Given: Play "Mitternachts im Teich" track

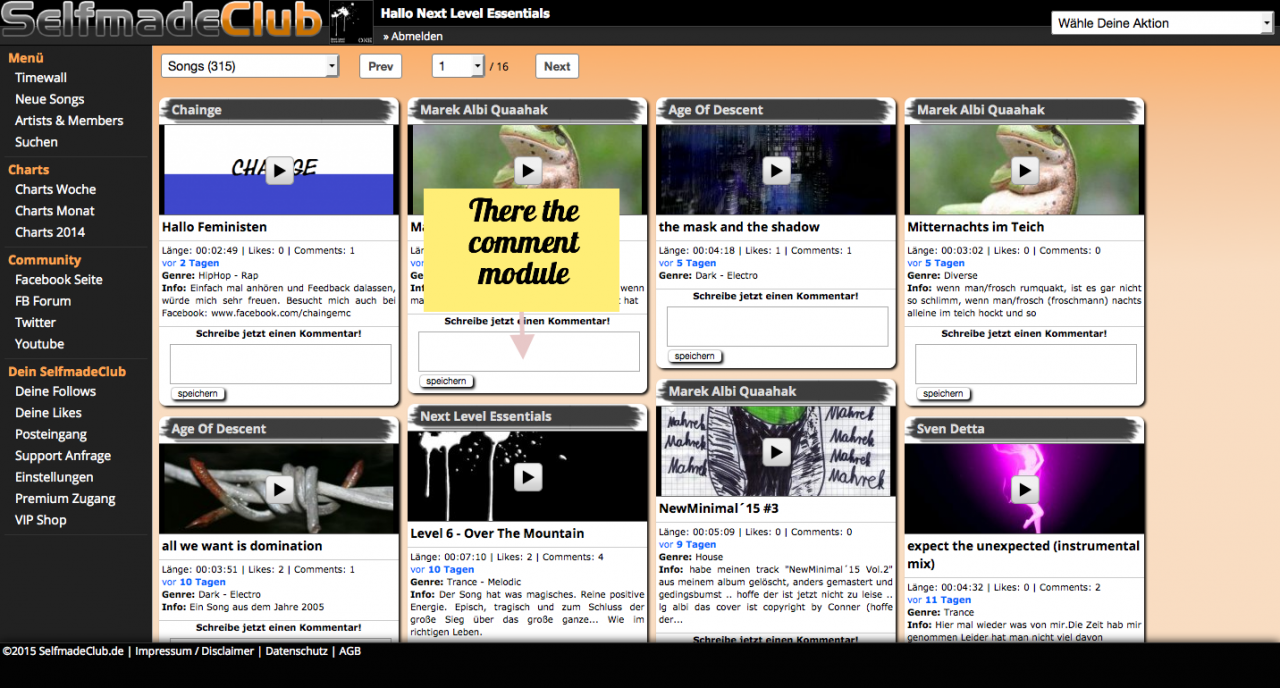Looking at the screenshot, I should 1024,171.
